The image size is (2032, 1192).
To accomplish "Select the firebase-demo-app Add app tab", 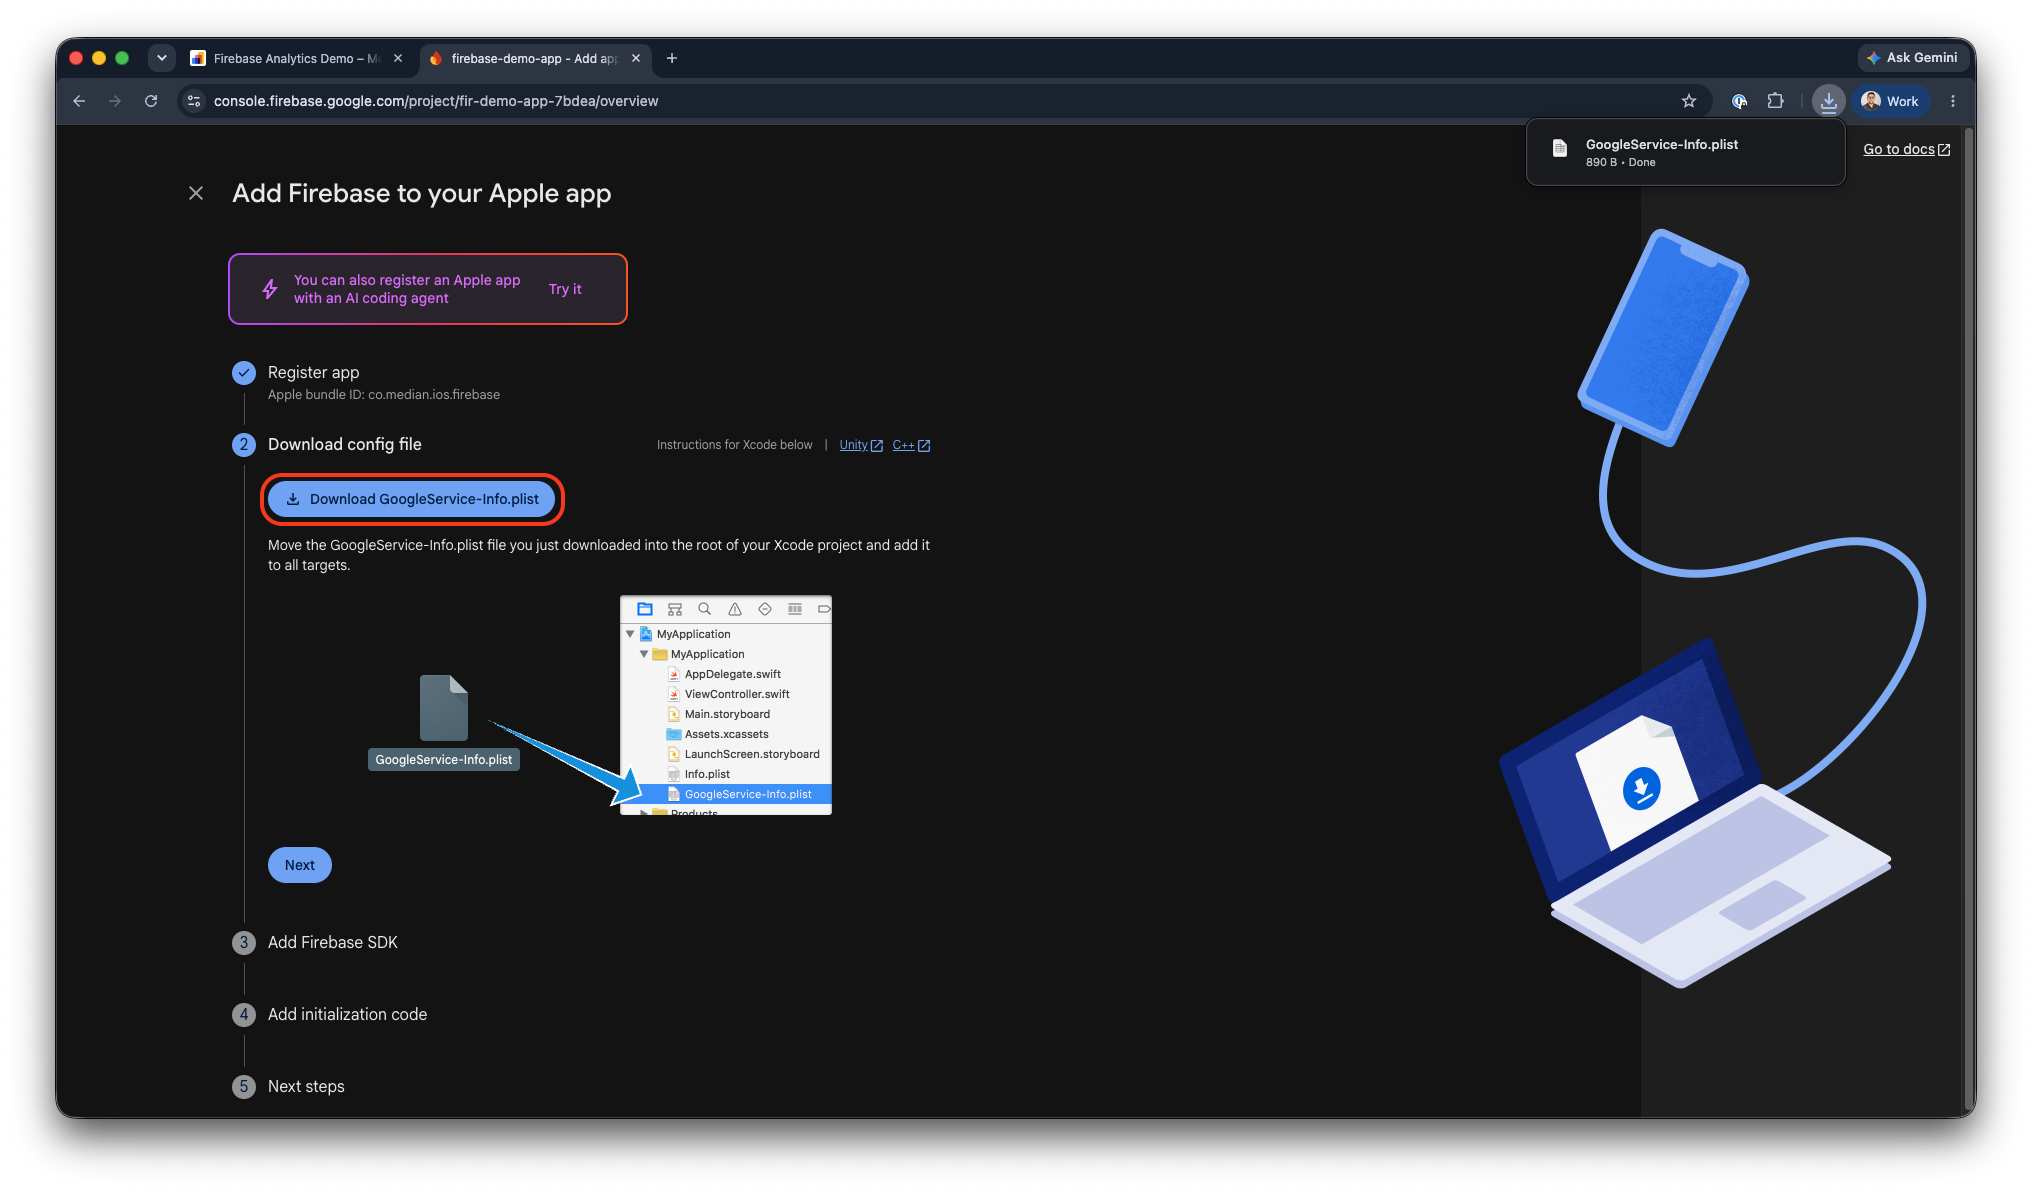I will point(535,58).
